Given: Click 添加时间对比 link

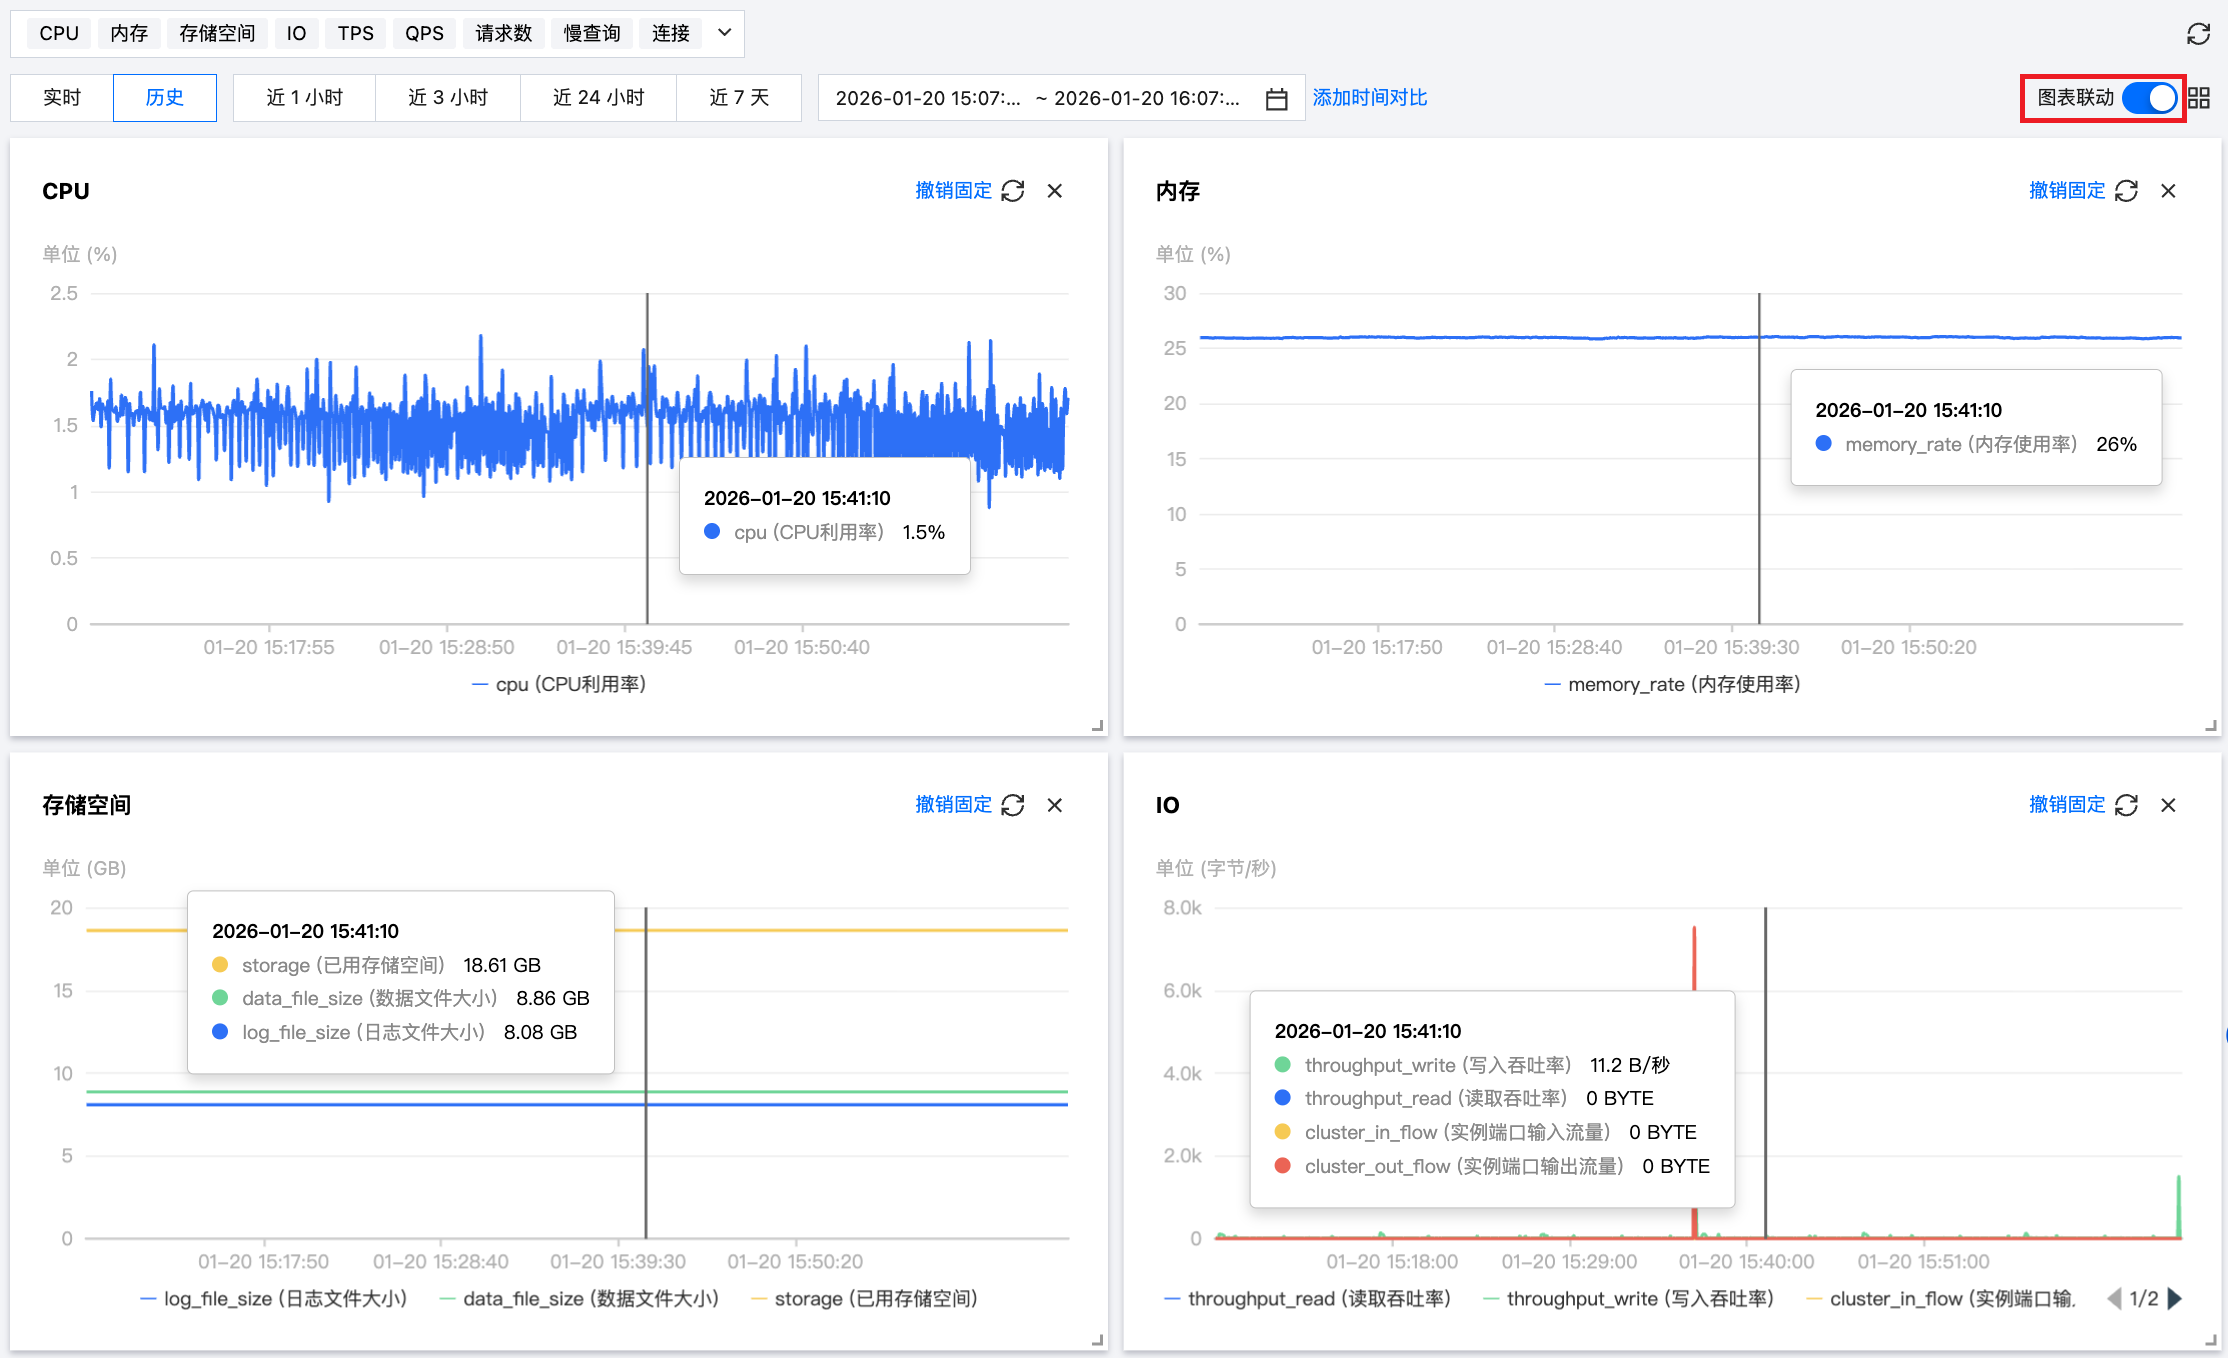Looking at the screenshot, I should pos(1369,98).
